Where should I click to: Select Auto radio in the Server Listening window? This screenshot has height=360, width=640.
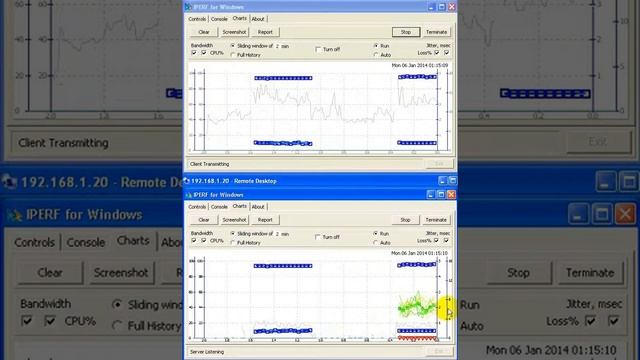376,242
